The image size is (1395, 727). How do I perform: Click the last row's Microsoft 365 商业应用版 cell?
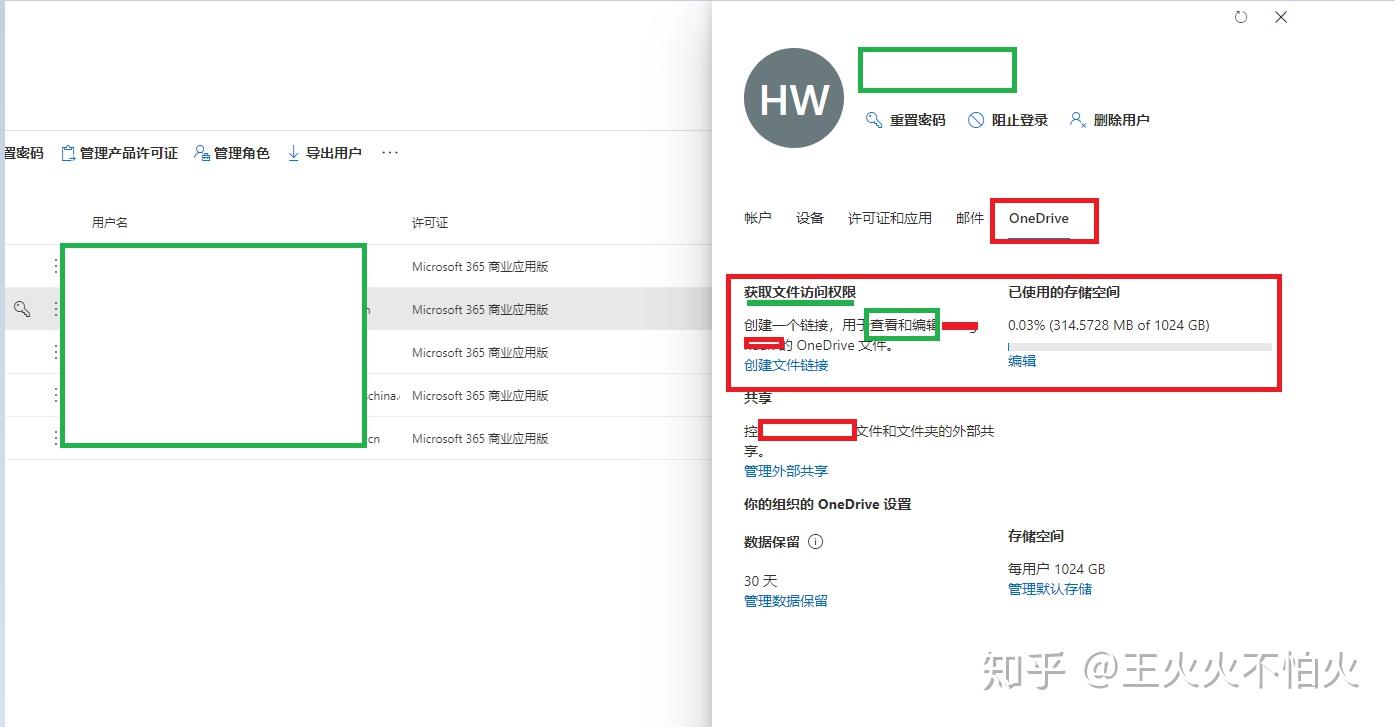click(x=480, y=439)
